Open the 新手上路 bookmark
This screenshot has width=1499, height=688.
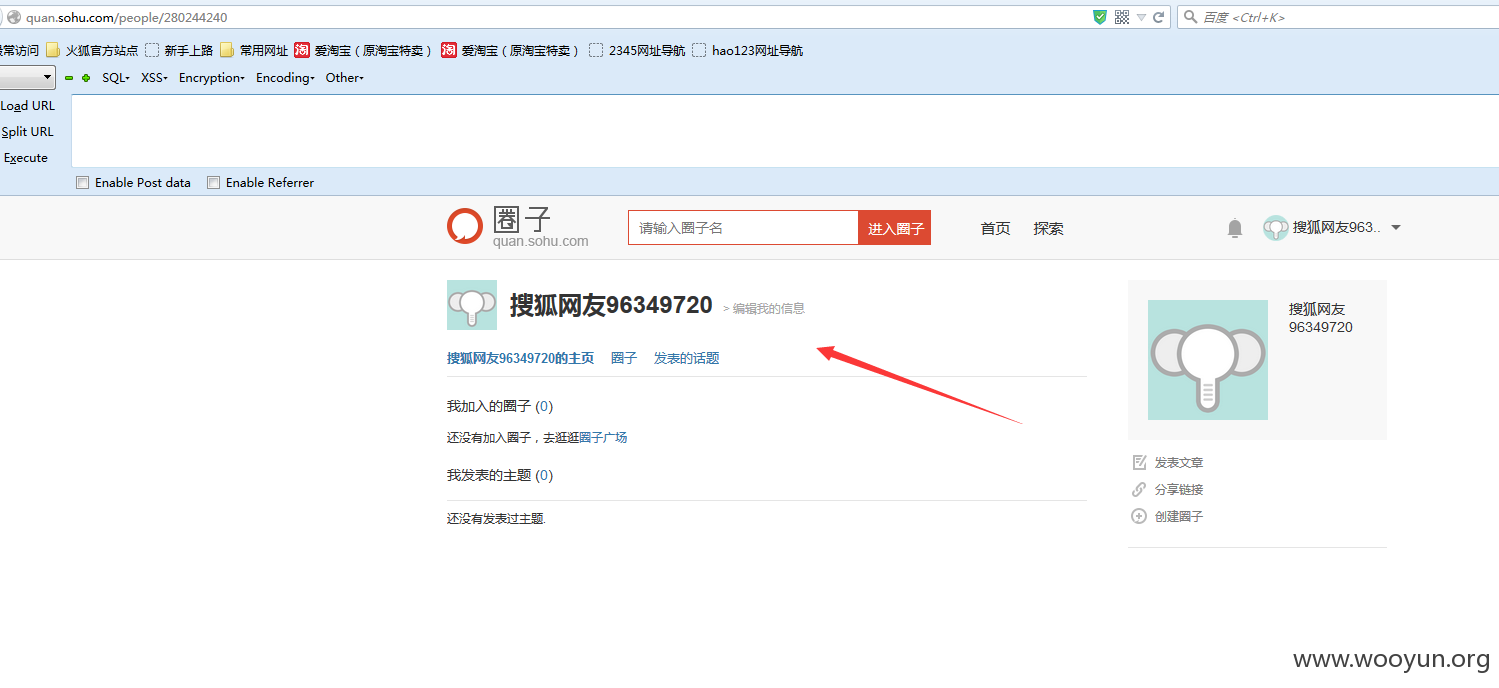click(x=179, y=50)
